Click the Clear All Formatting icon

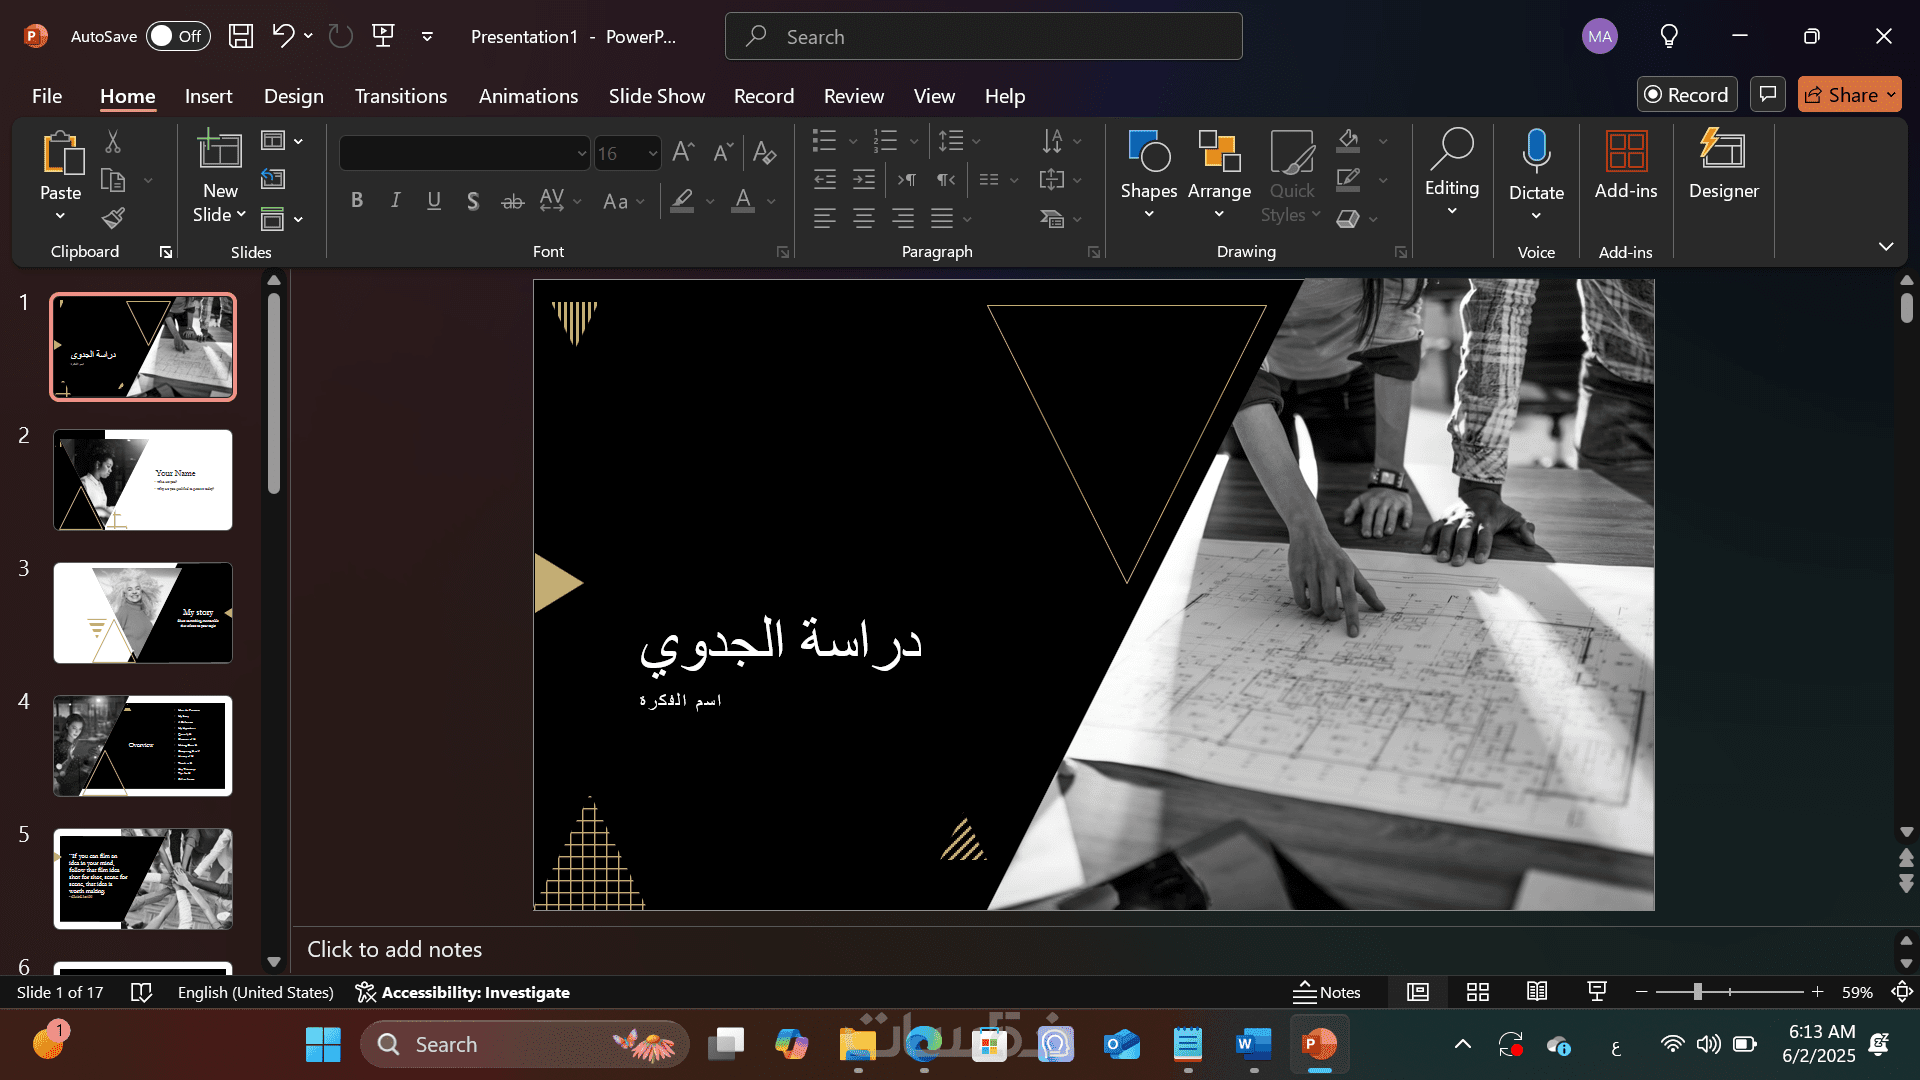[x=764, y=152]
